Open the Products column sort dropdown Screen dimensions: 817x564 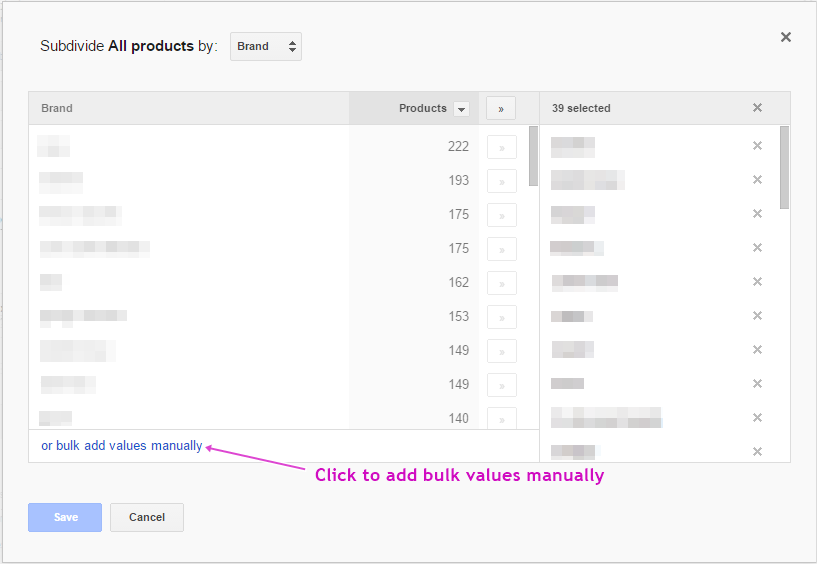[461, 109]
